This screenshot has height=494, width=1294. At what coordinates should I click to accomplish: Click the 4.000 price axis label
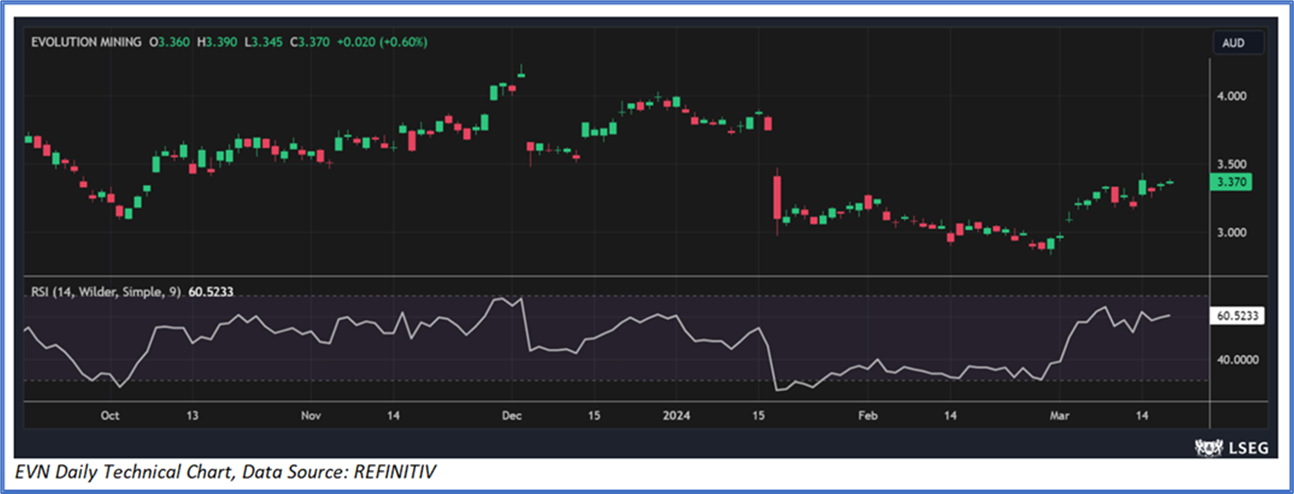tap(1231, 96)
